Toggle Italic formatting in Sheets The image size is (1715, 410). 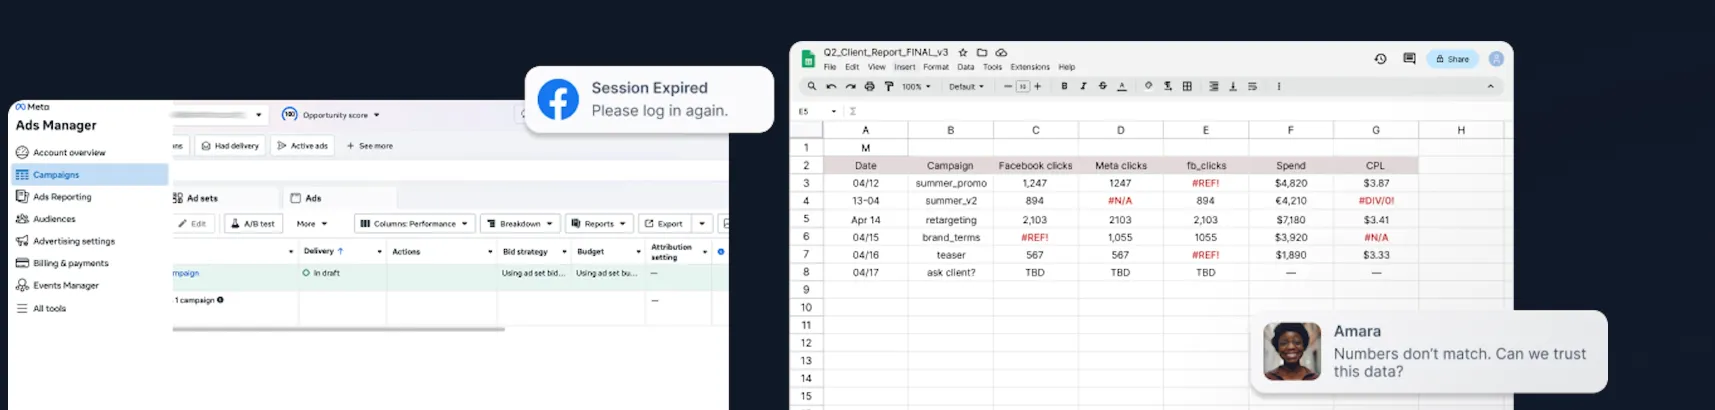[x=1083, y=87]
